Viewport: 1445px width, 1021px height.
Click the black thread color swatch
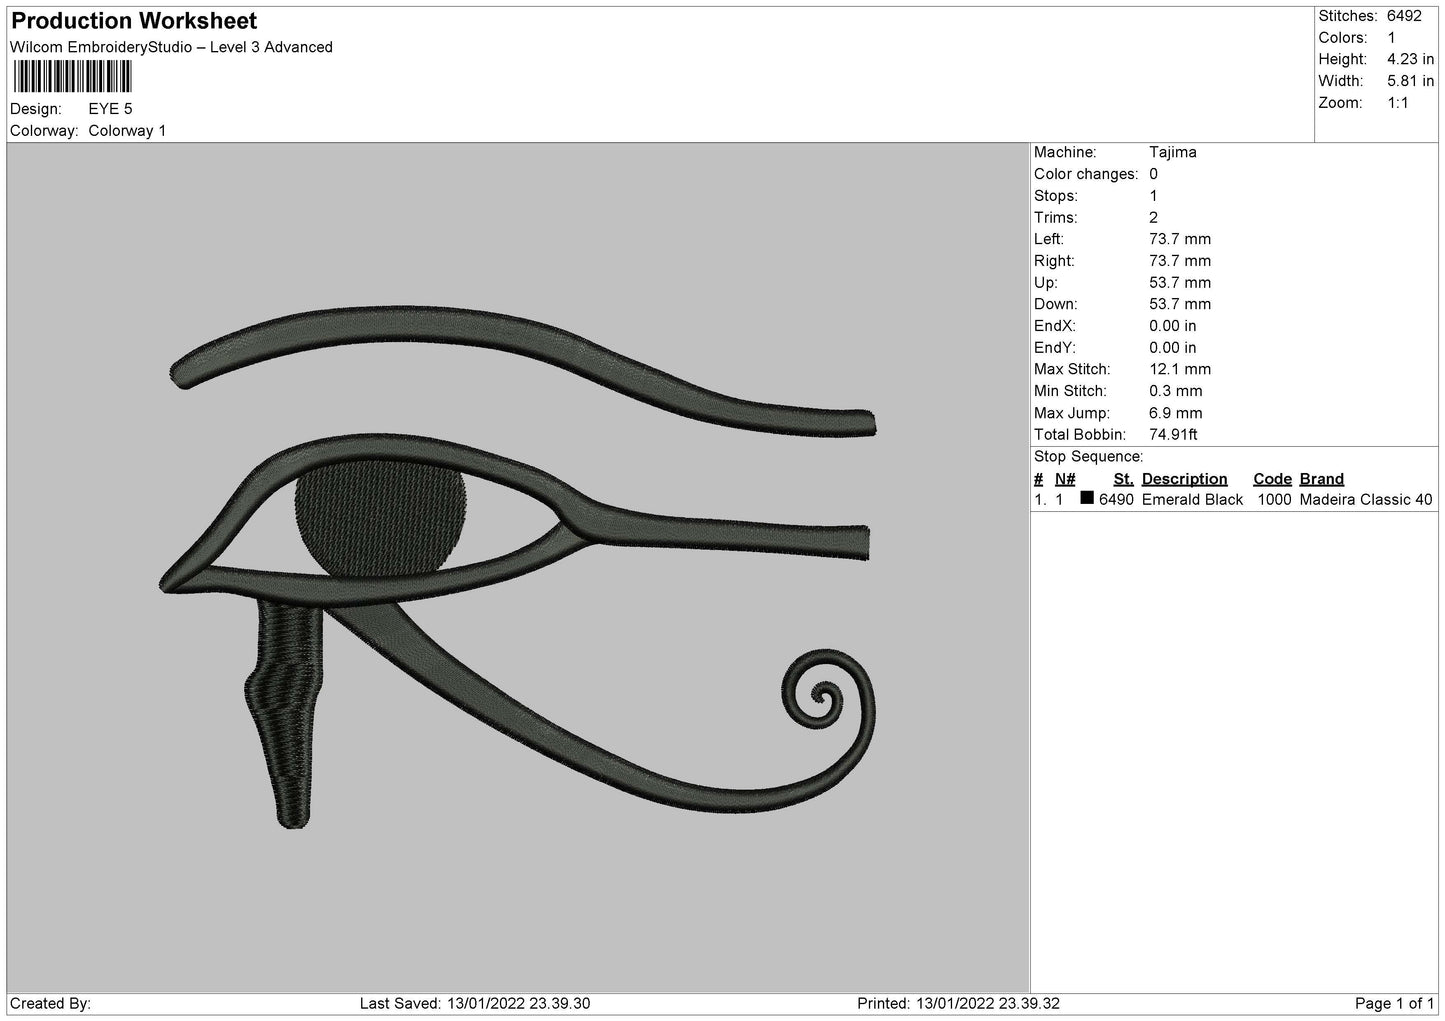coord(1087,498)
